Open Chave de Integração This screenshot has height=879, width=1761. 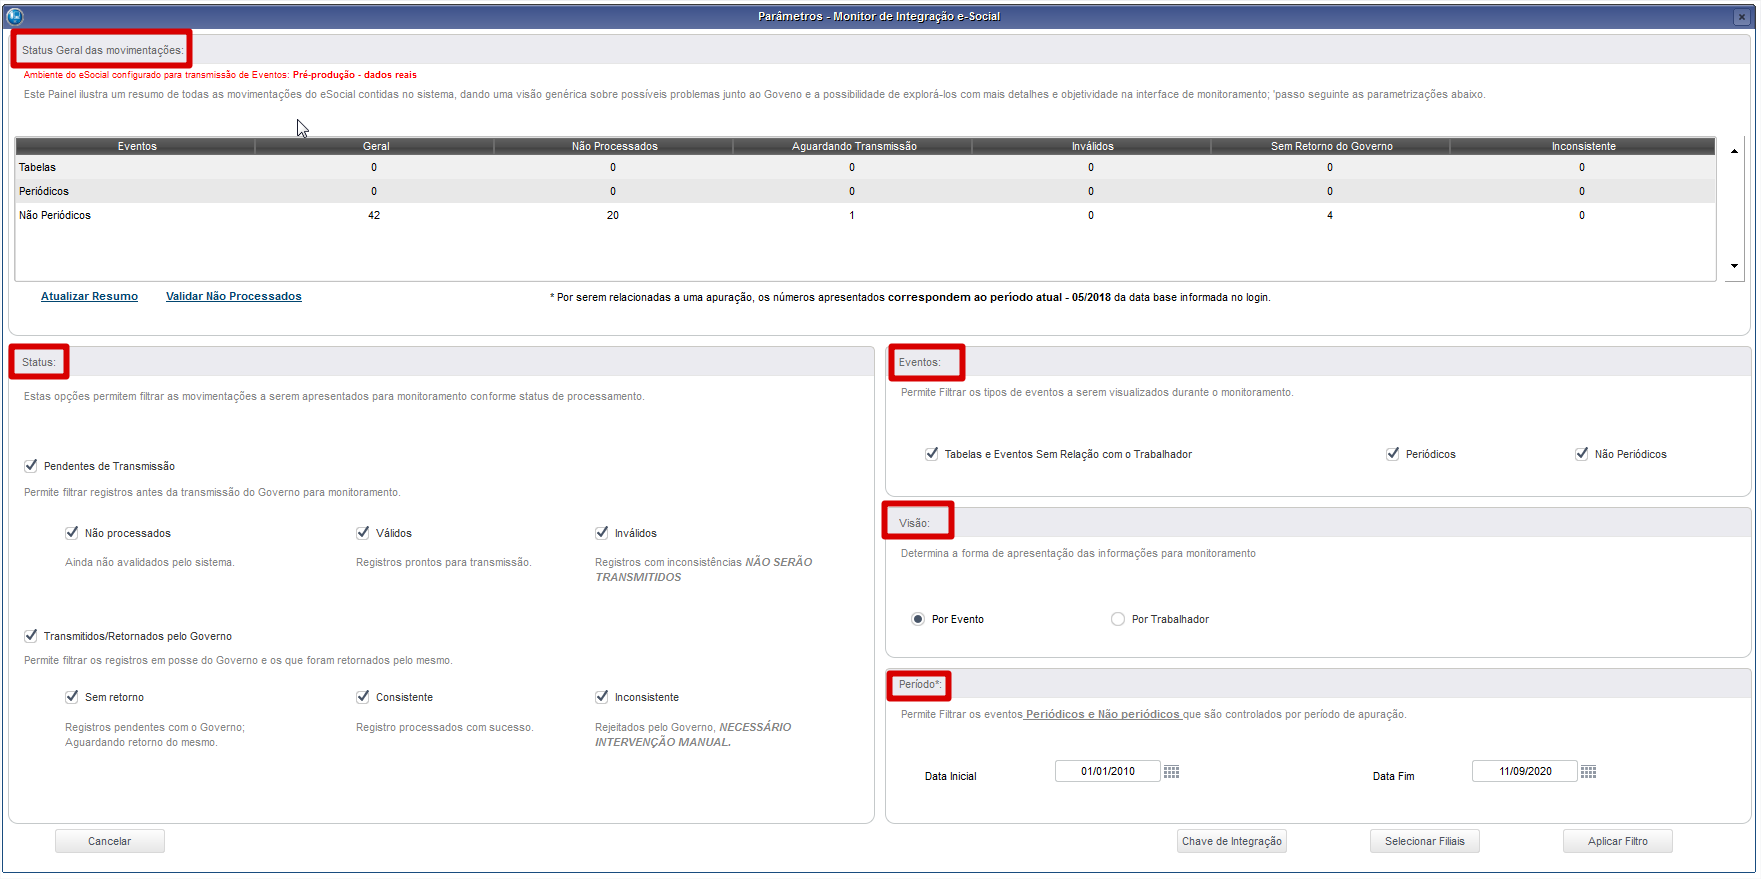[1232, 841]
